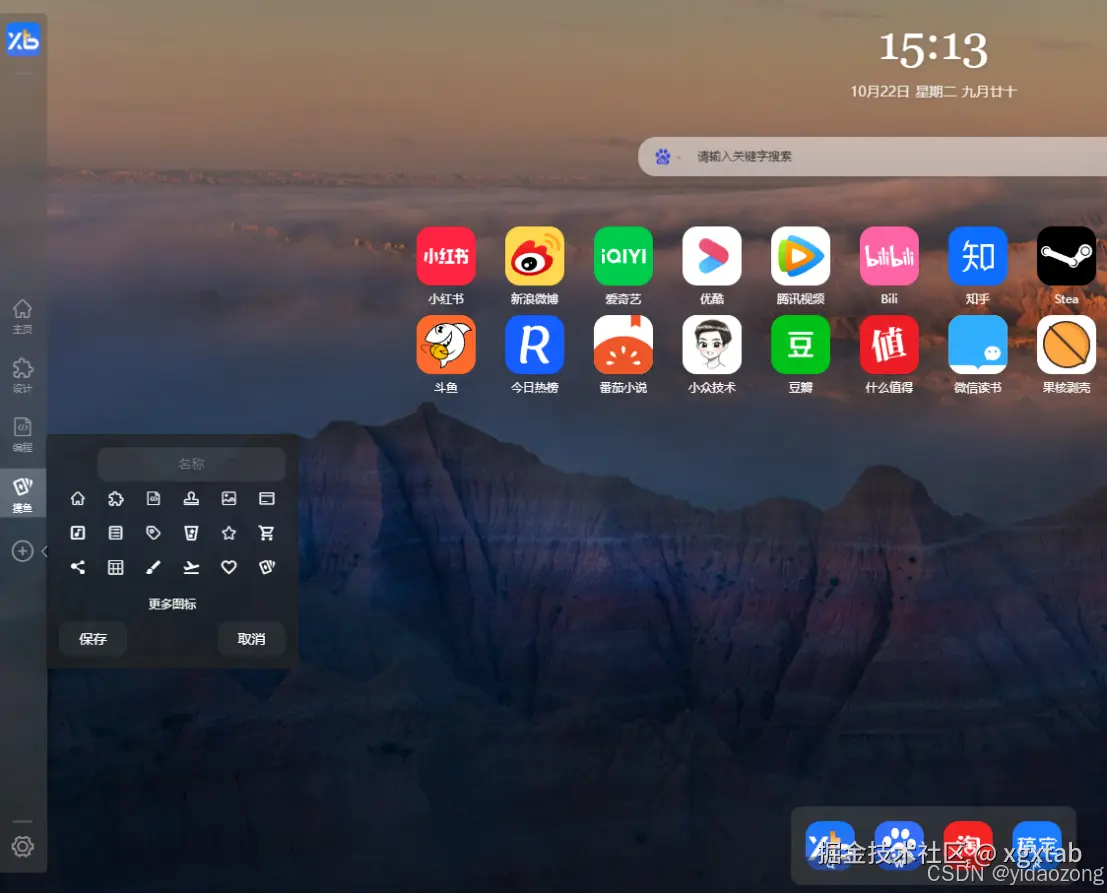
Task: Choose the playing cards icon in picker
Action: (x=267, y=567)
